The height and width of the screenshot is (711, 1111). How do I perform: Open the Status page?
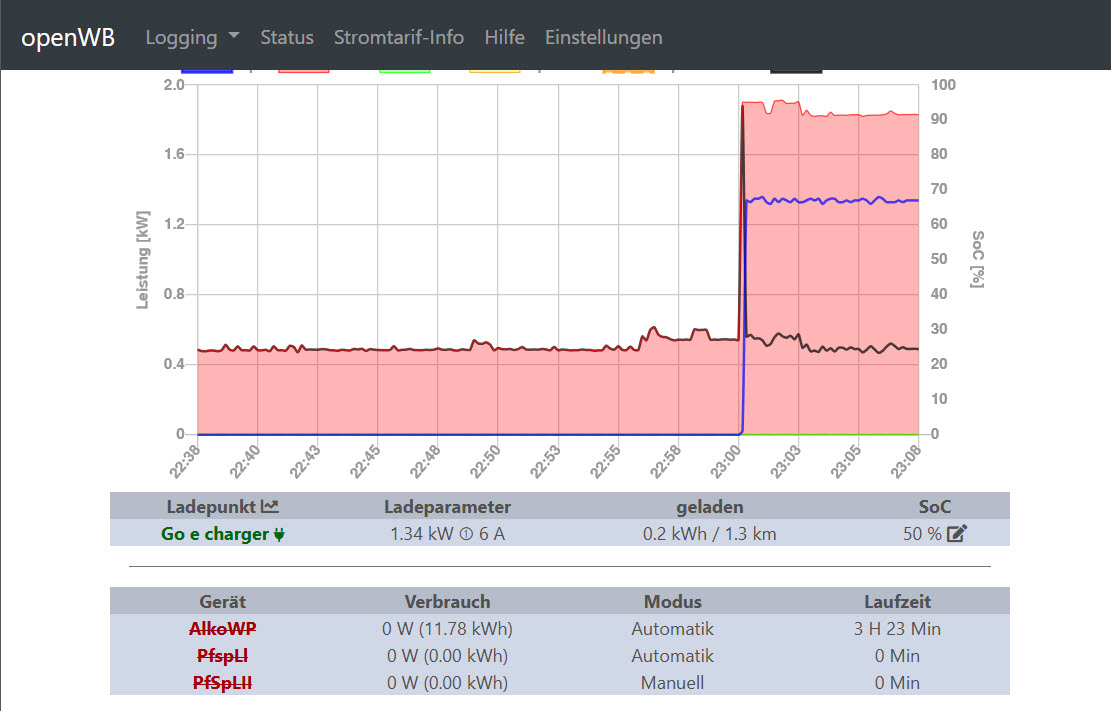tap(287, 37)
